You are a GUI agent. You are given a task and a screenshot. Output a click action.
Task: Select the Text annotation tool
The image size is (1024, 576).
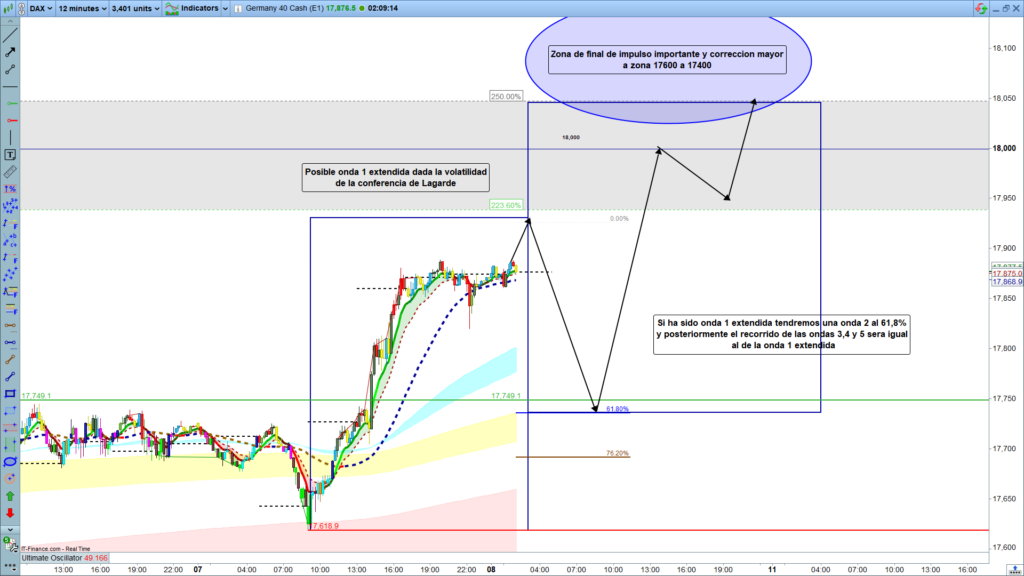coord(10,155)
